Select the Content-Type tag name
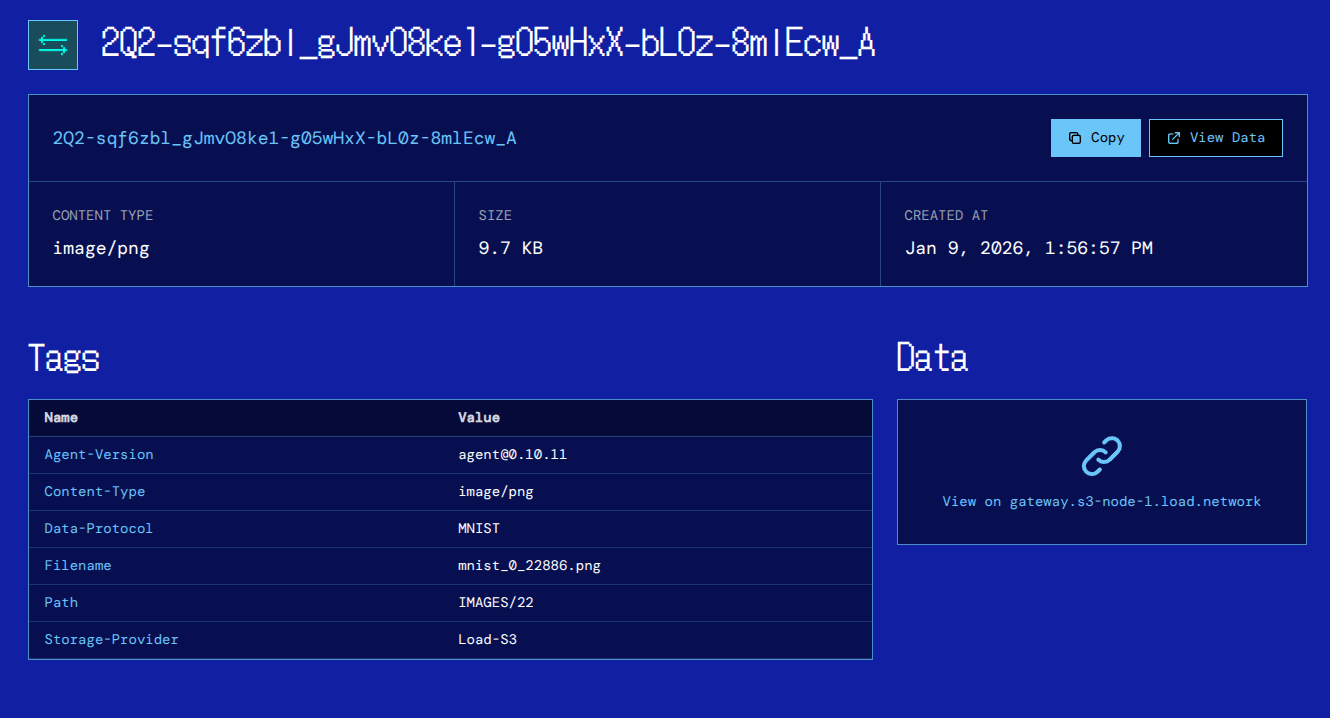The width and height of the screenshot is (1330, 718). point(95,491)
